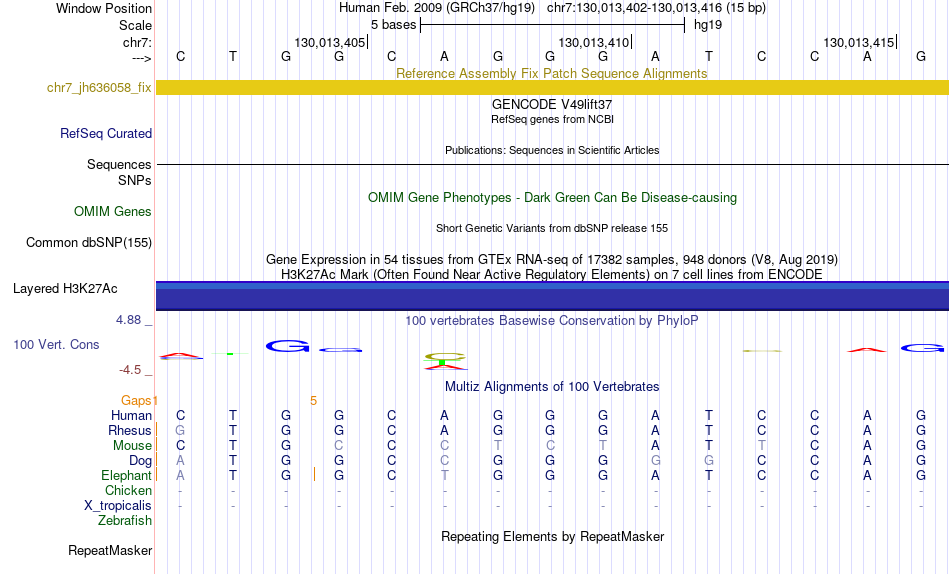Click the Rhesus species row label
The width and height of the screenshot is (950, 574).
(x=130, y=431)
